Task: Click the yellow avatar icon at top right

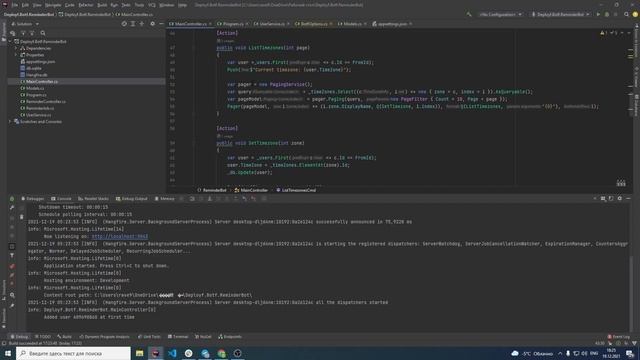Action: (x=635, y=14)
